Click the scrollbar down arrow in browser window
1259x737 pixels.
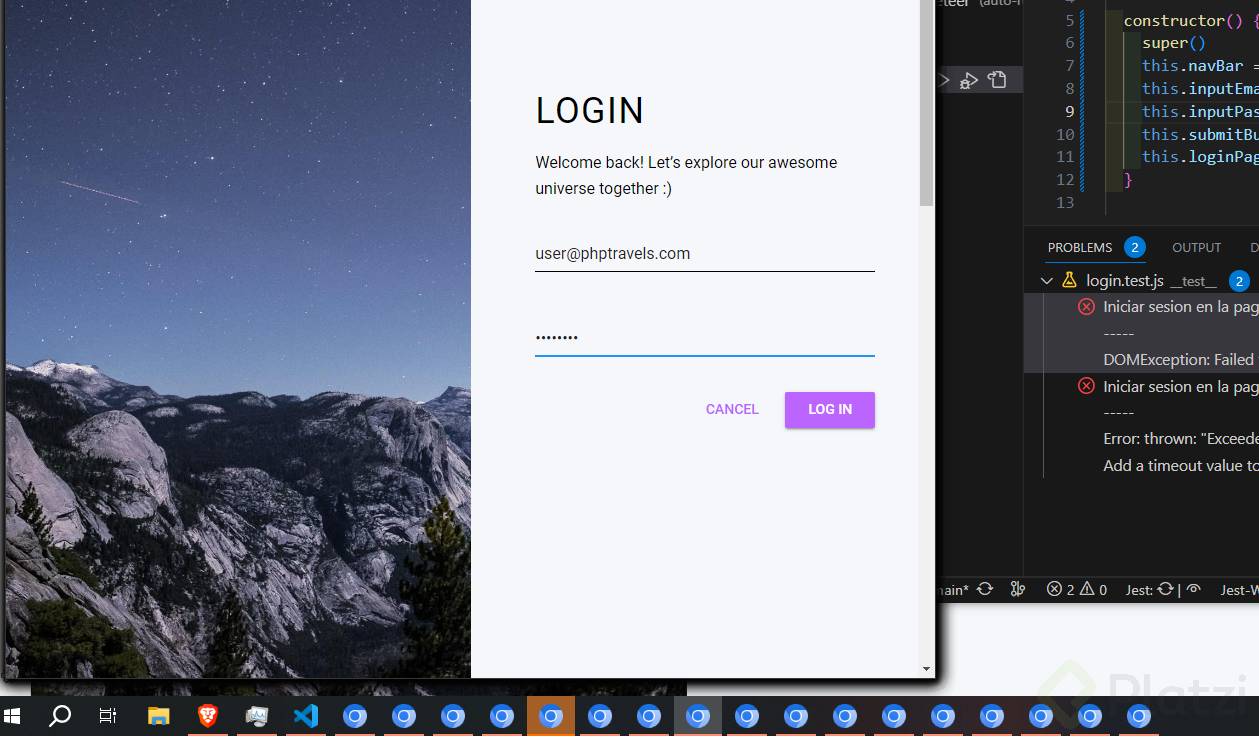tap(927, 669)
